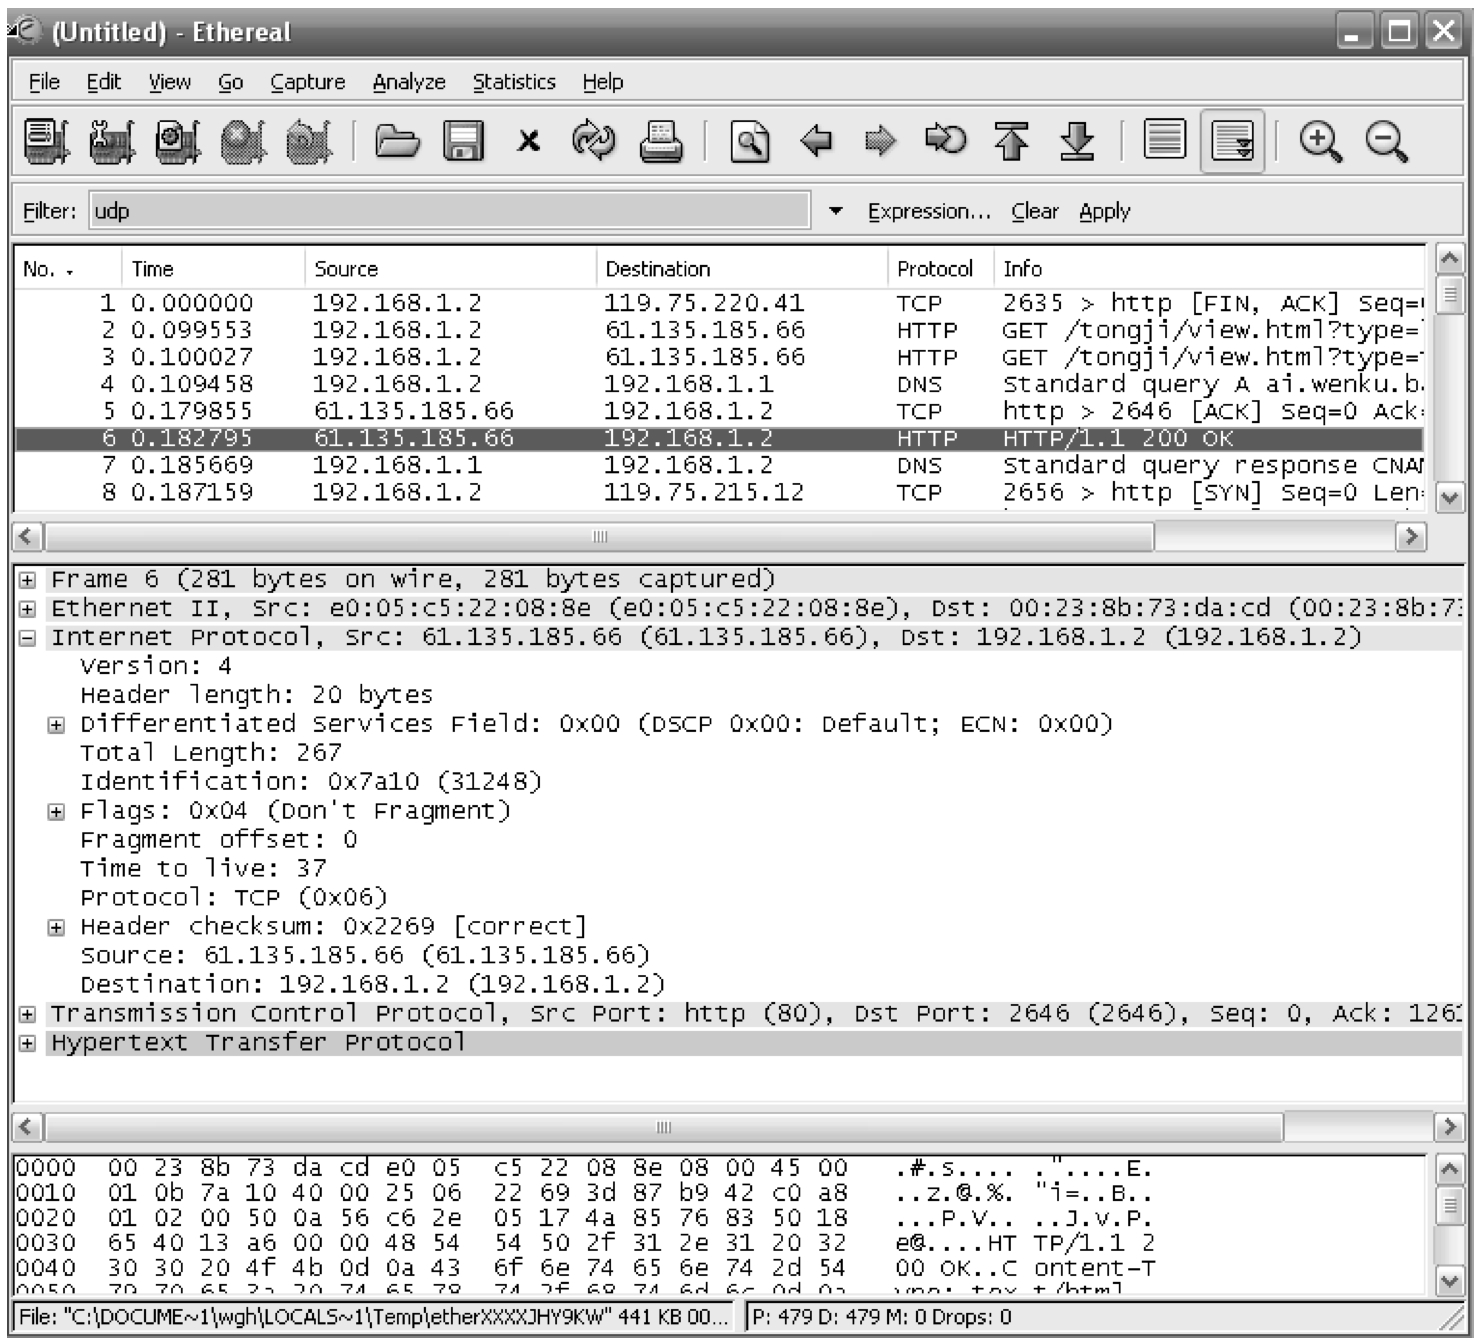The width and height of the screenshot is (1478, 1342).
Task: Expand the Frame 6 tree node
Action: tap(28, 580)
